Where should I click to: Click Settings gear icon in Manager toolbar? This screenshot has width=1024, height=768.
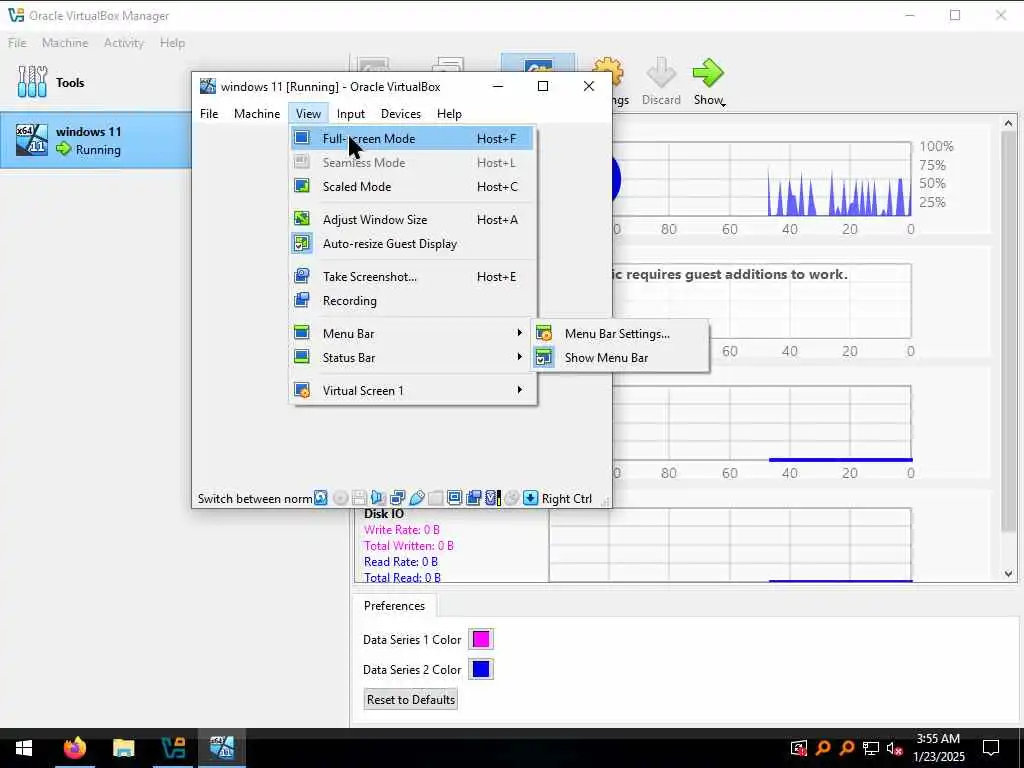(607, 73)
